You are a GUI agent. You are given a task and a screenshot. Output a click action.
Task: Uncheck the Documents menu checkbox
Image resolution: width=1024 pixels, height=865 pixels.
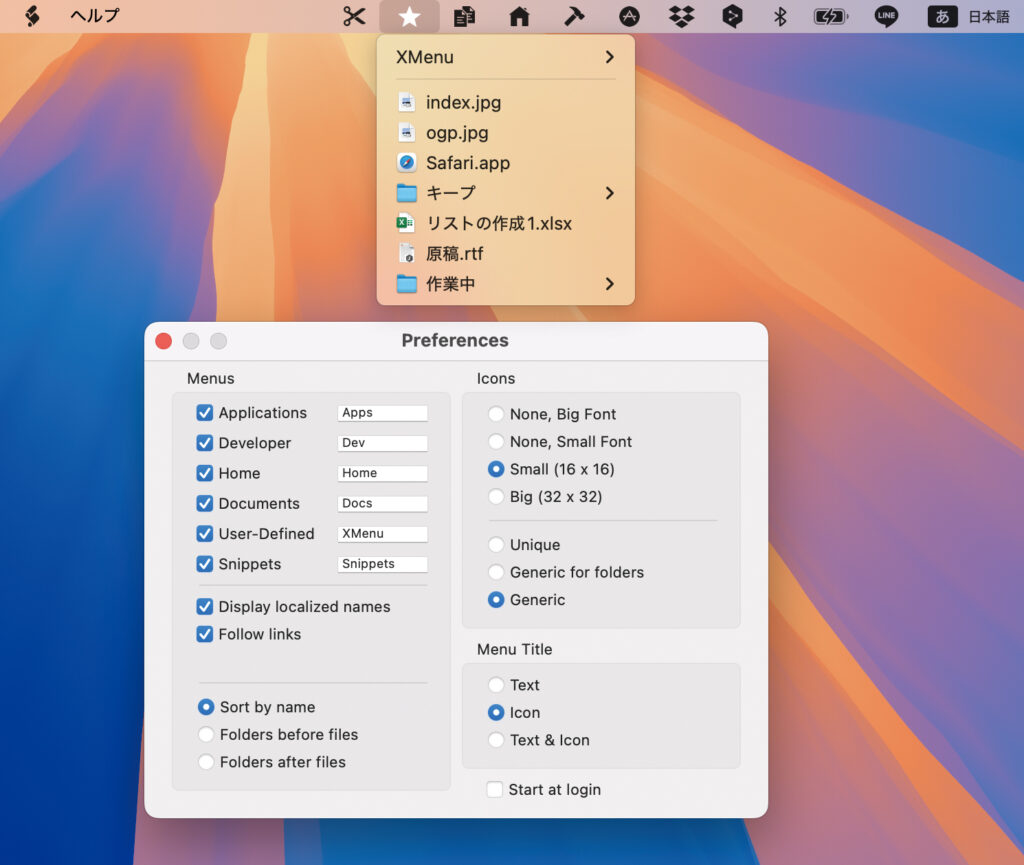click(204, 503)
